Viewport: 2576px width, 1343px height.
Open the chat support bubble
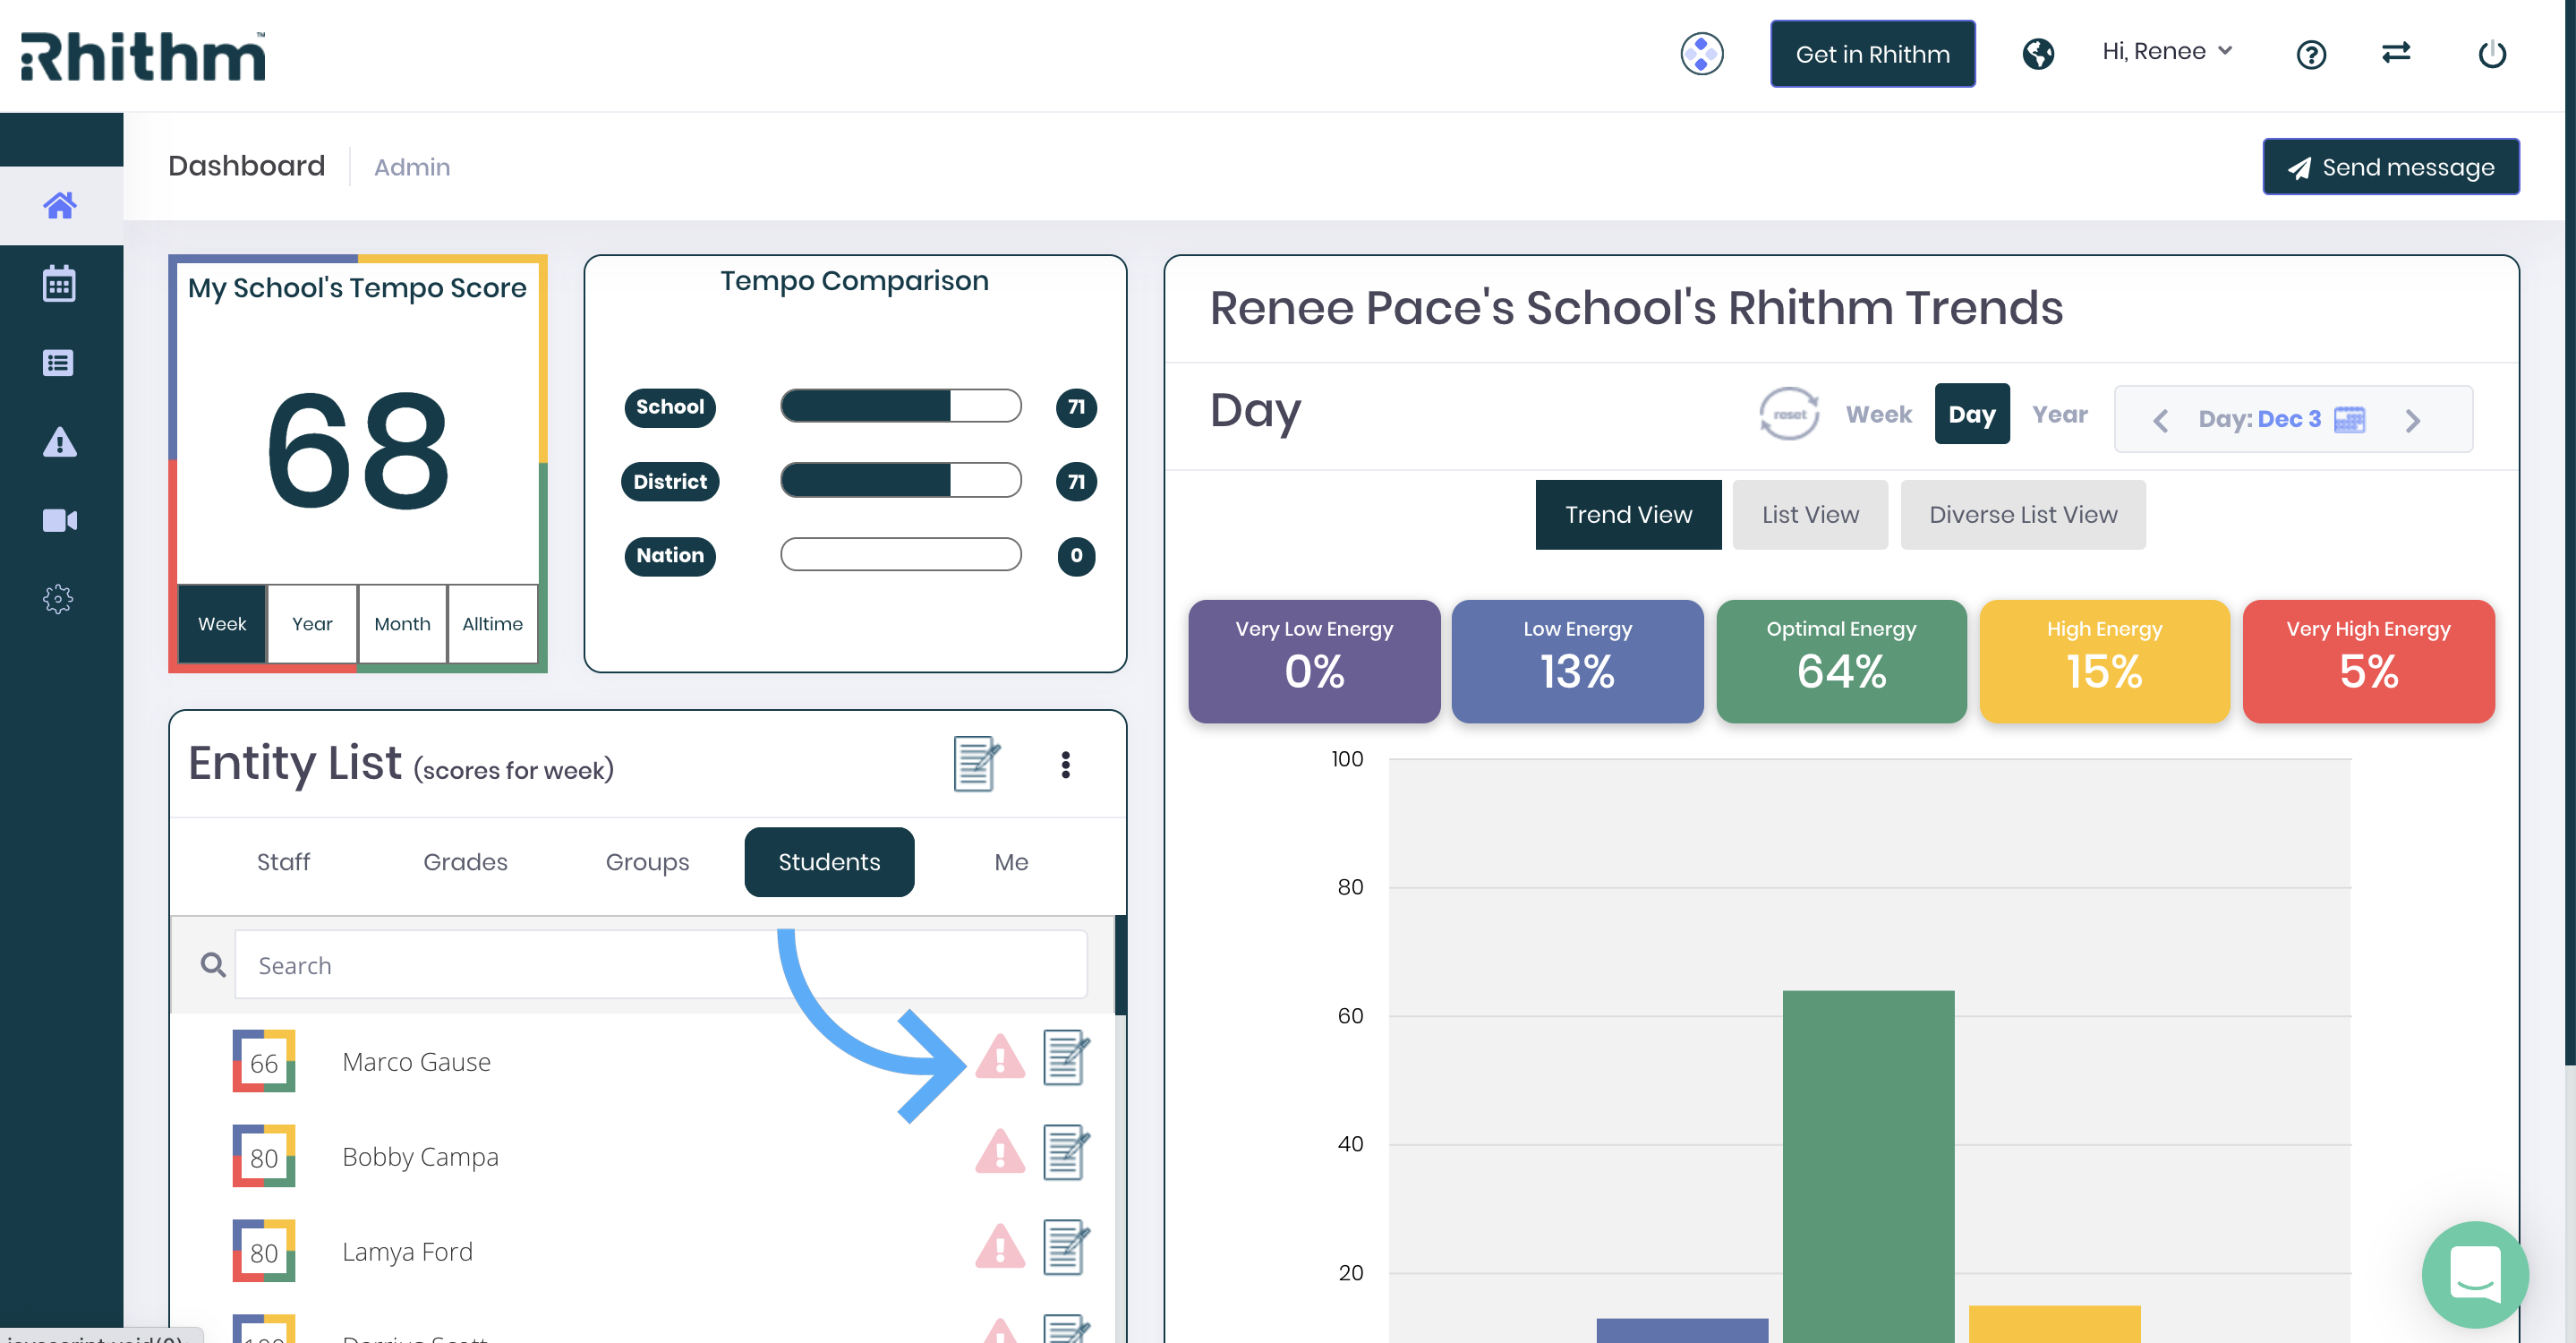coord(2474,1274)
